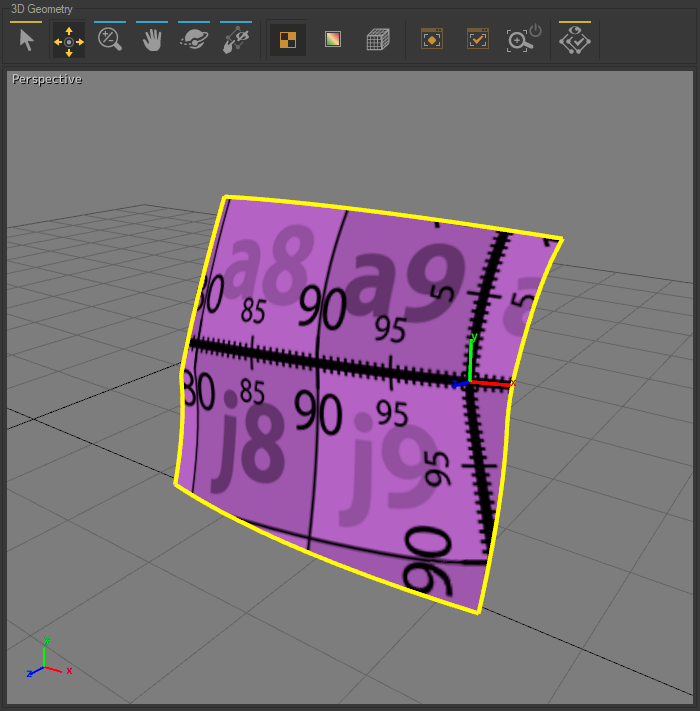
Task: Pick the hand pan tool
Action: click(152, 40)
